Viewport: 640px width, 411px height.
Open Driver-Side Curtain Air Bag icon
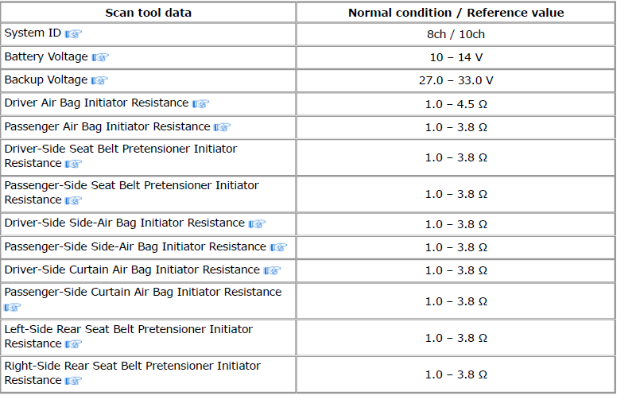pyautogui.click(x=272, y=271)
